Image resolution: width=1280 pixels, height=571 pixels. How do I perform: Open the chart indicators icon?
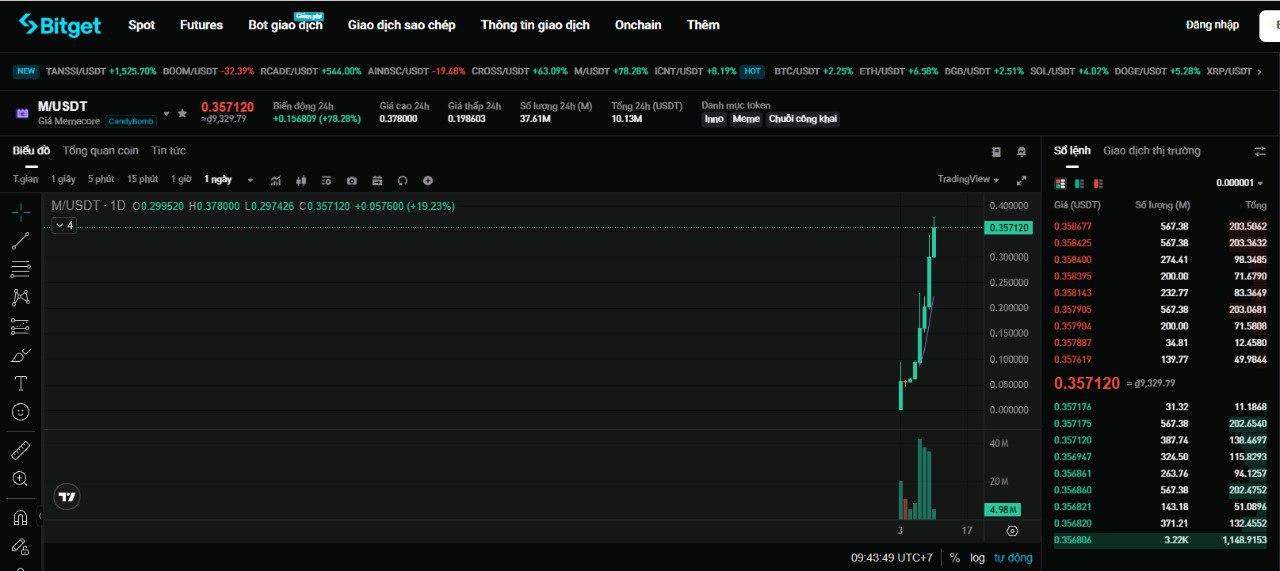(x=276, y=180)
